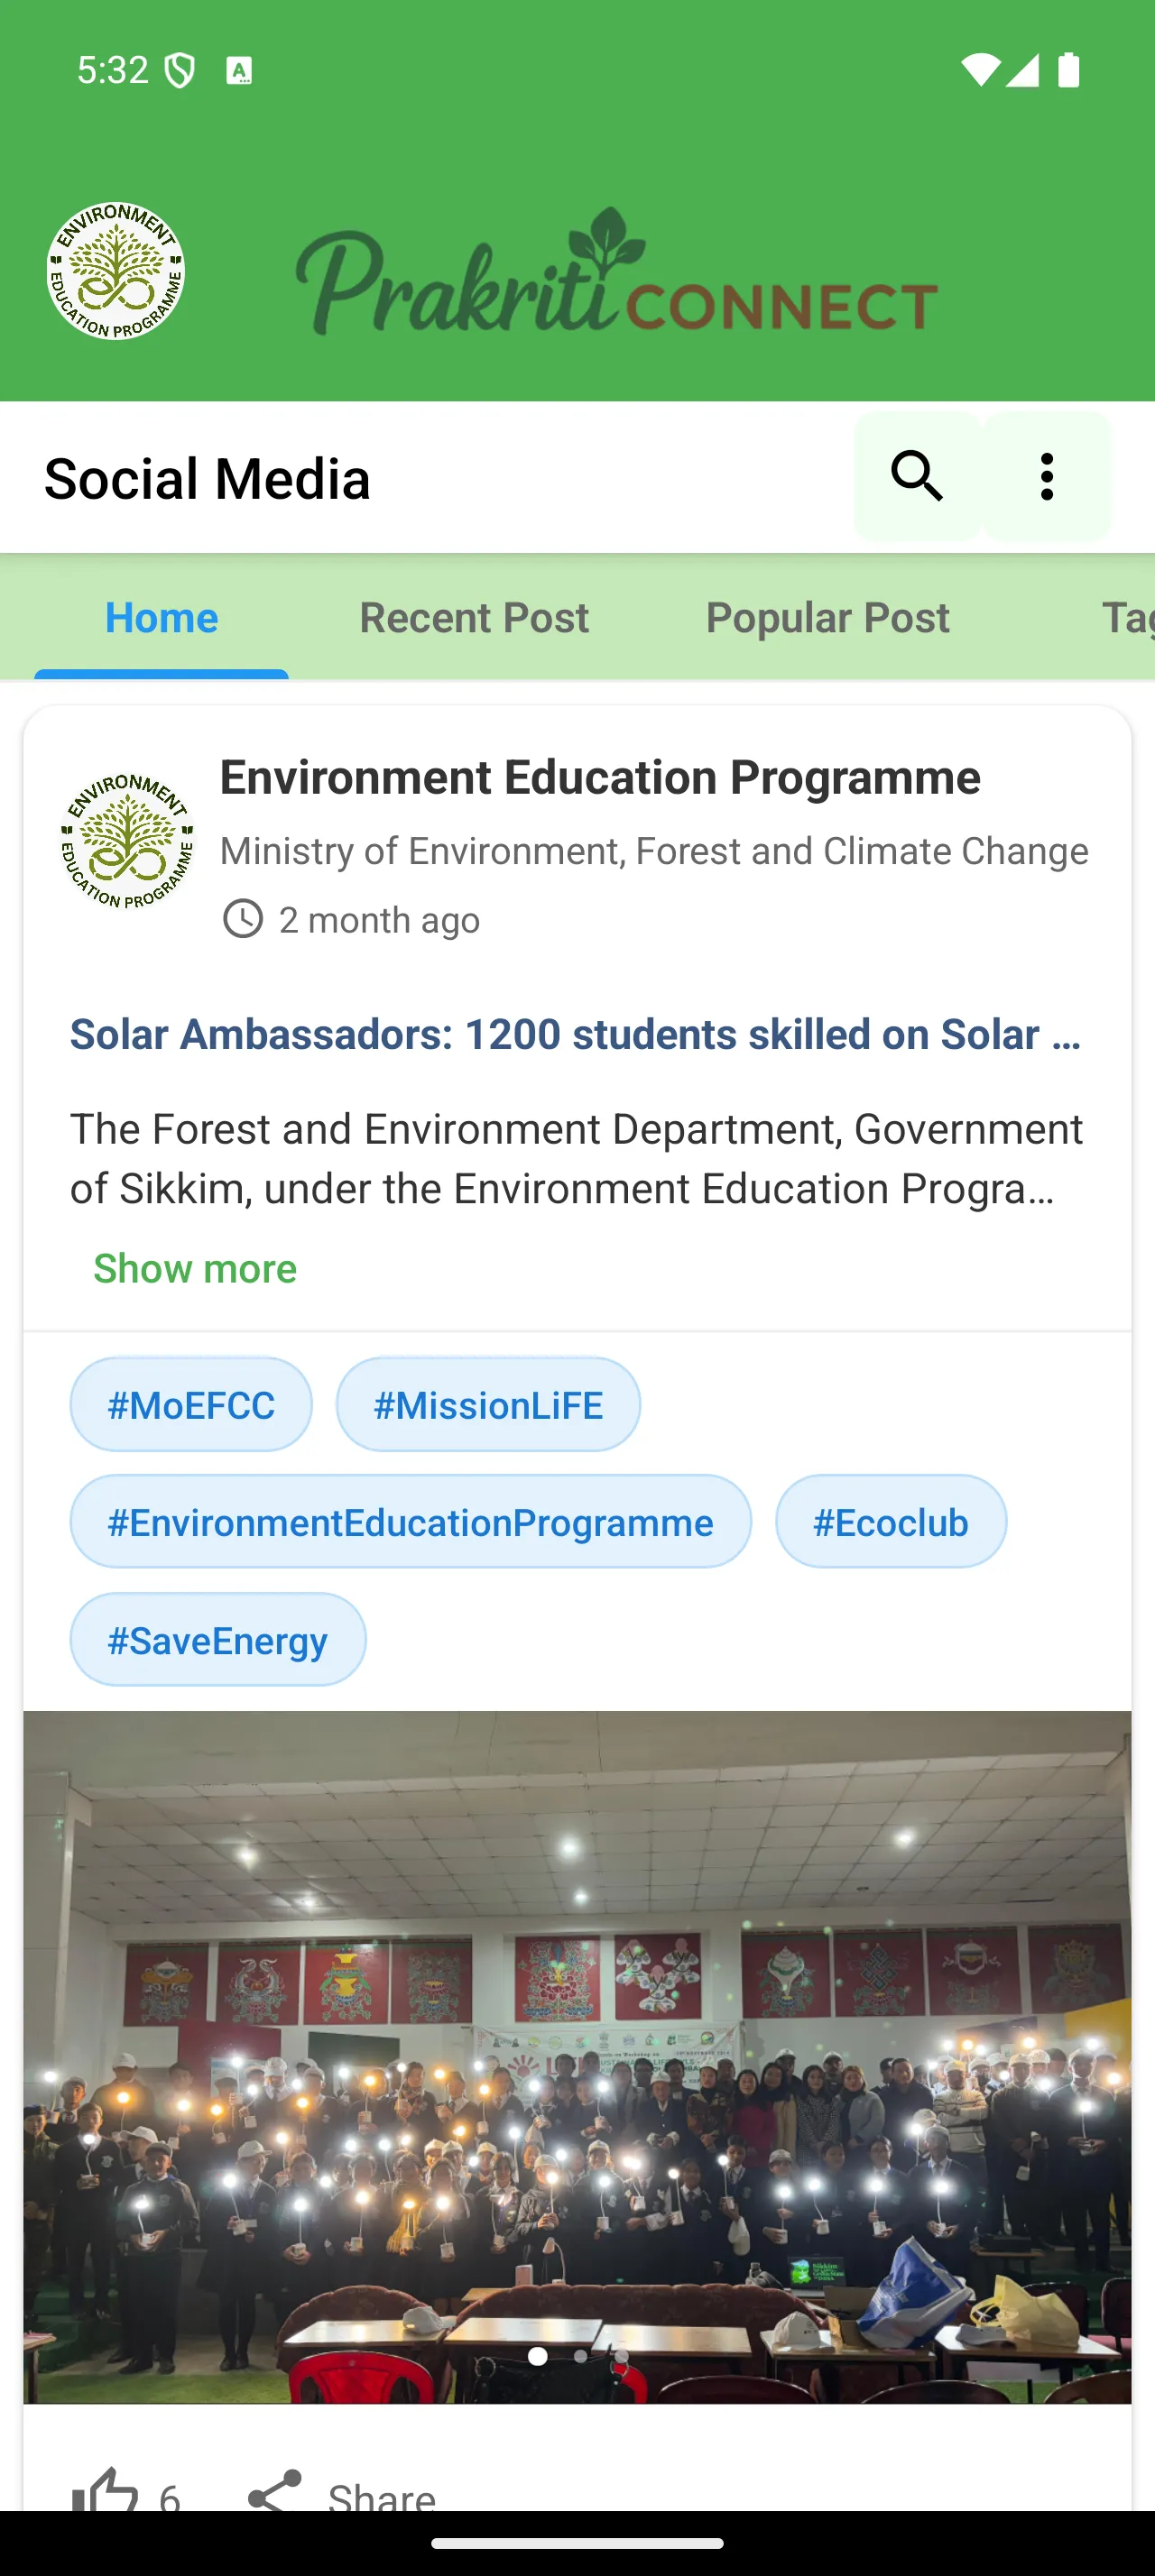Open the three-dot overflow menu
This screenshot has height=2576, width=1155.
[x=1047, y=476]
